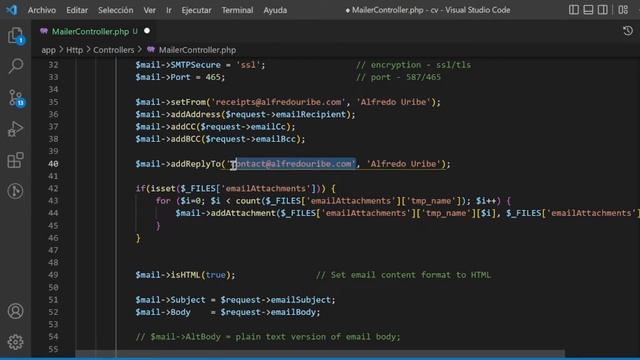Open the Terminal menu
This screenshot has height=360, width=640.
point(237,10)
